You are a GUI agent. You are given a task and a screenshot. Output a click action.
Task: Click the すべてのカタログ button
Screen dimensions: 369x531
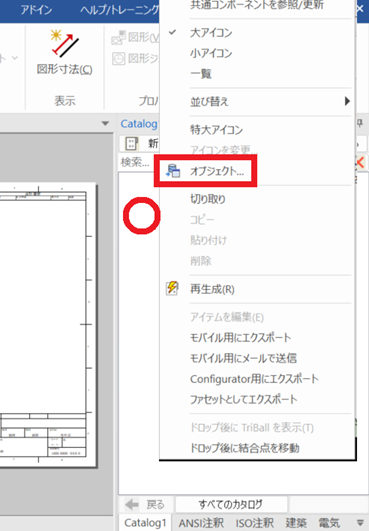(x=231, y=505)
